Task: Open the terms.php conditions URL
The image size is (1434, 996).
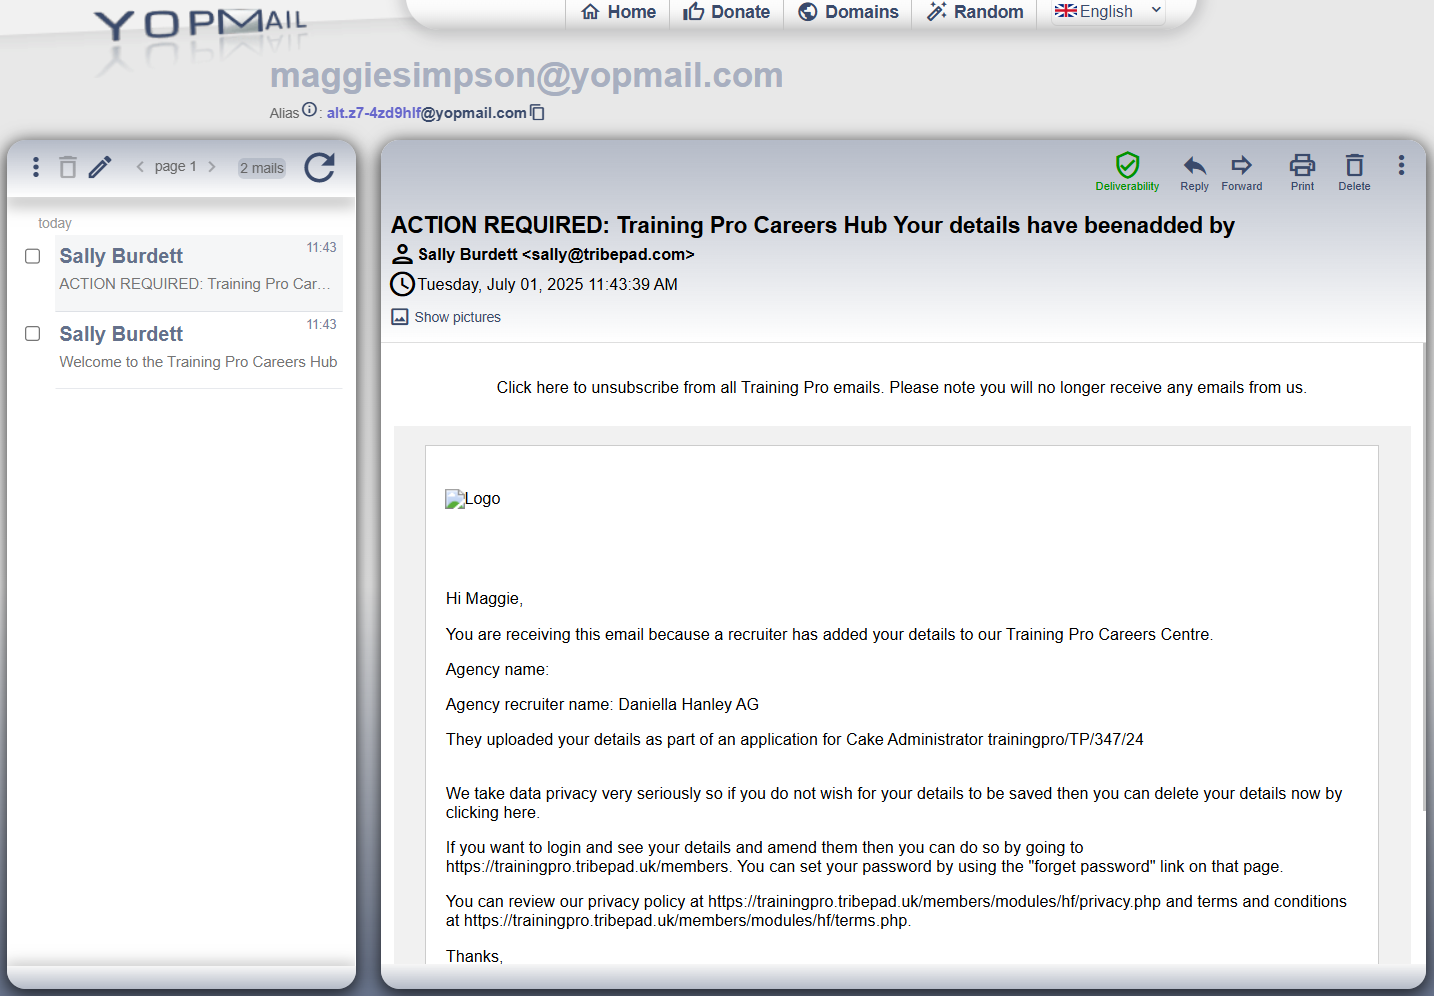Action: (686, 921)
